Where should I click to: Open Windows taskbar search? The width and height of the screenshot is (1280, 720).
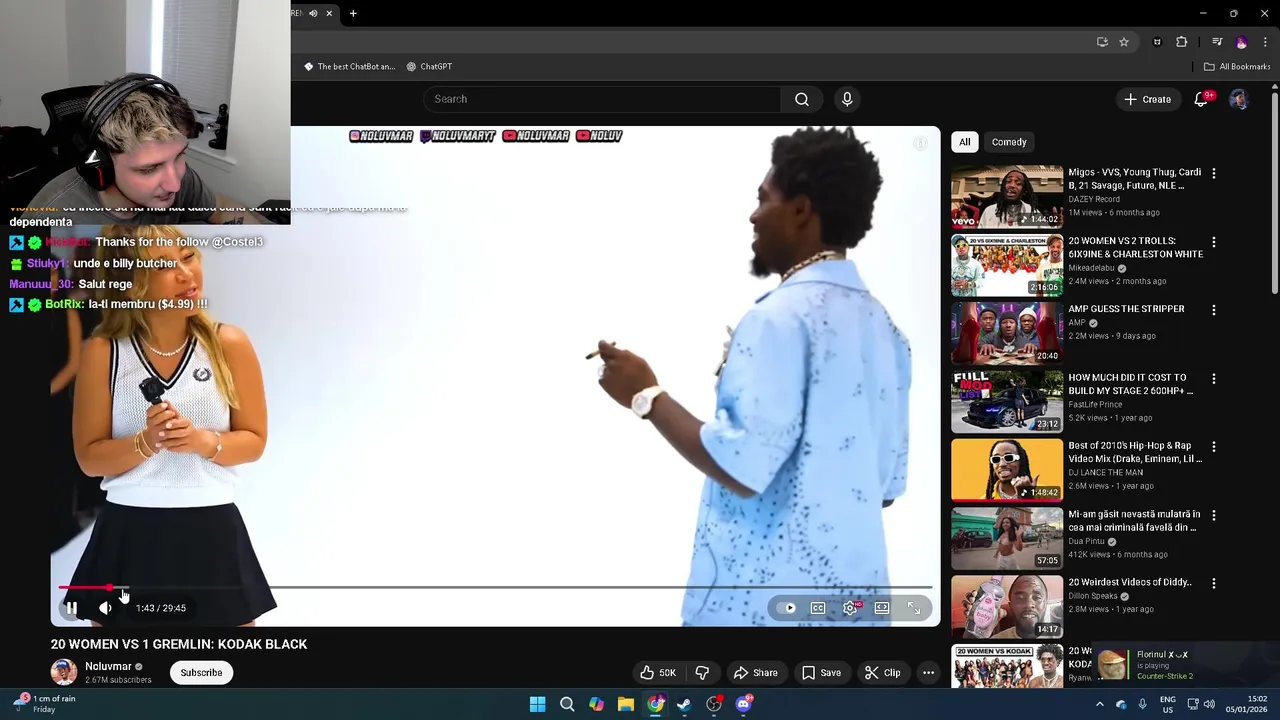(x=567, y=704)
